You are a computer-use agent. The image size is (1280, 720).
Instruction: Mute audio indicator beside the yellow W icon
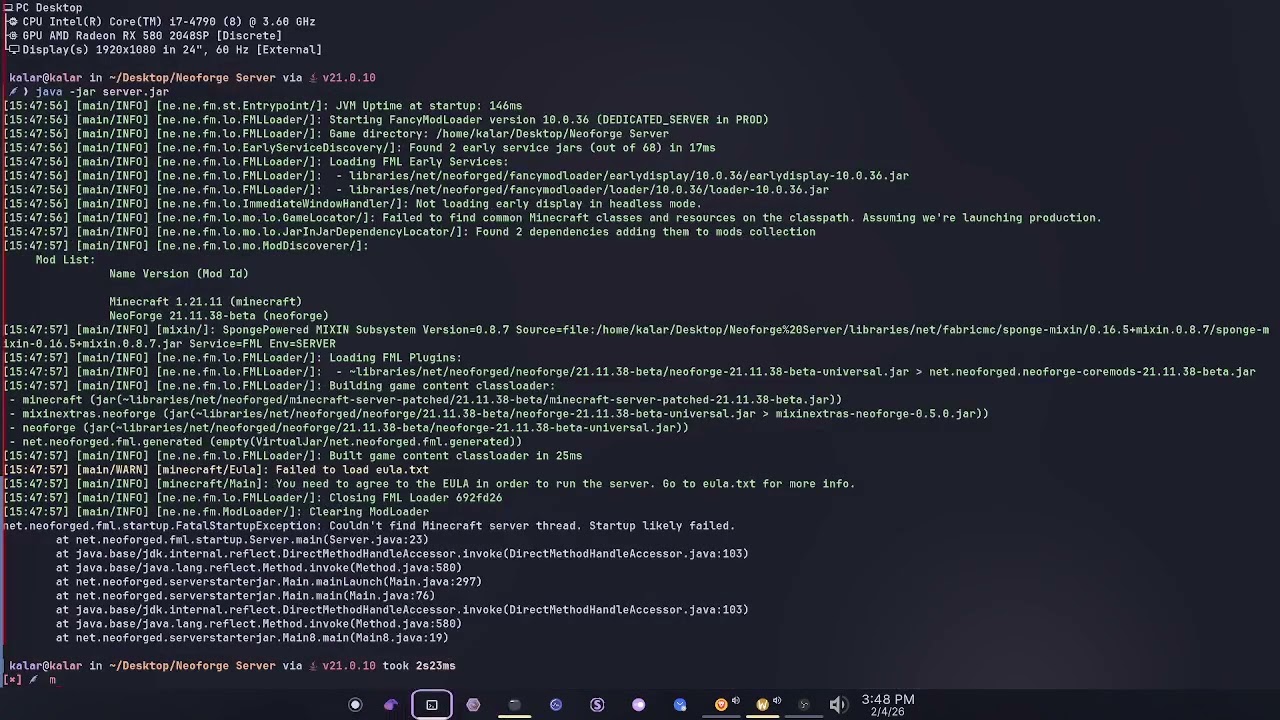point(777,701)
